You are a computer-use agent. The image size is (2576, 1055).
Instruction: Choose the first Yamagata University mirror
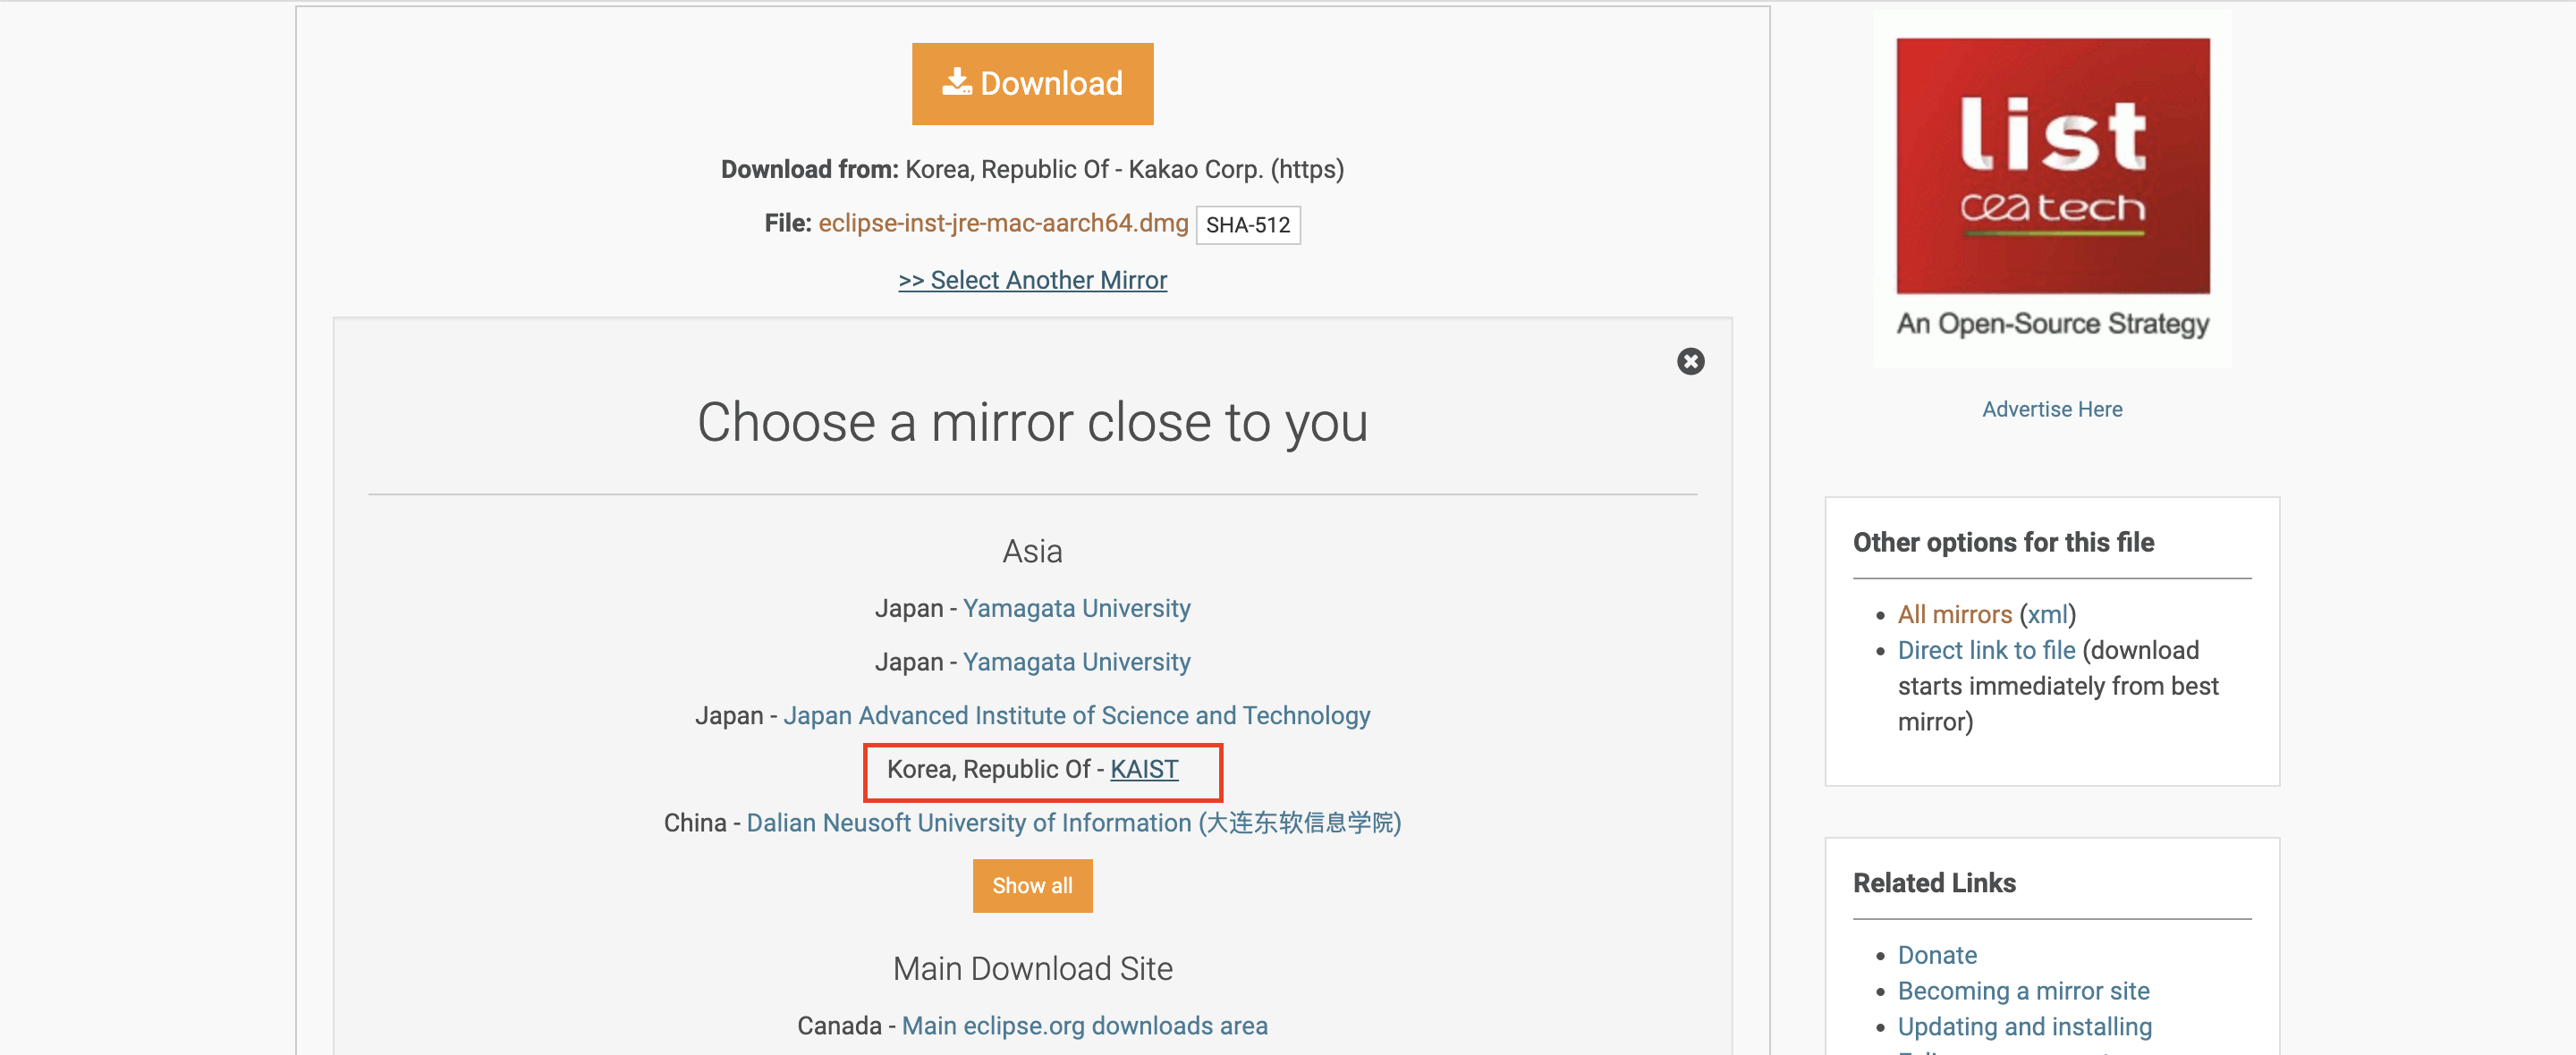point(1076,608)
